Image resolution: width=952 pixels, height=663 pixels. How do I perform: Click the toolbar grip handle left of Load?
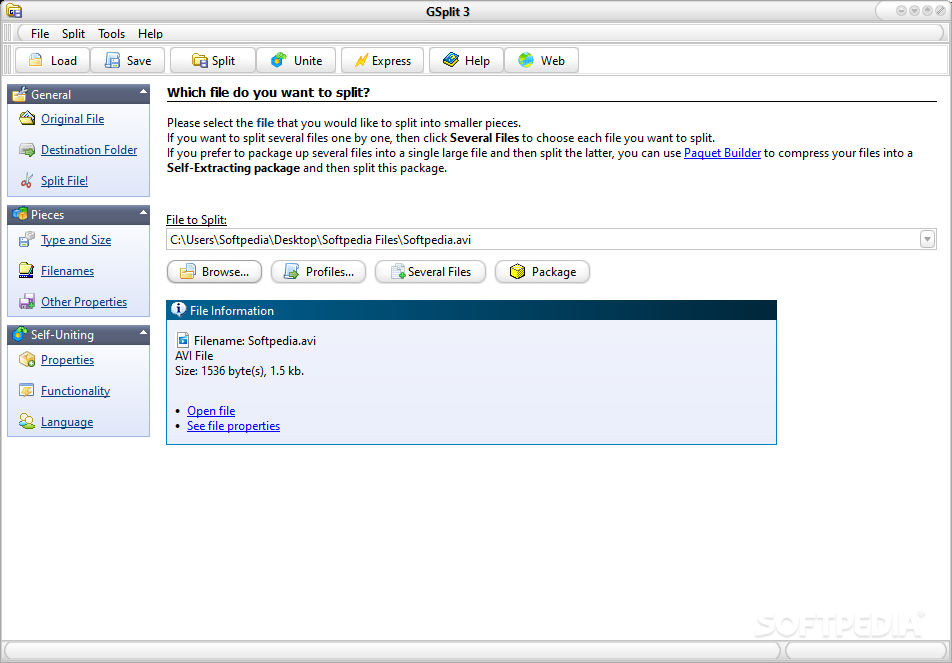8,60
